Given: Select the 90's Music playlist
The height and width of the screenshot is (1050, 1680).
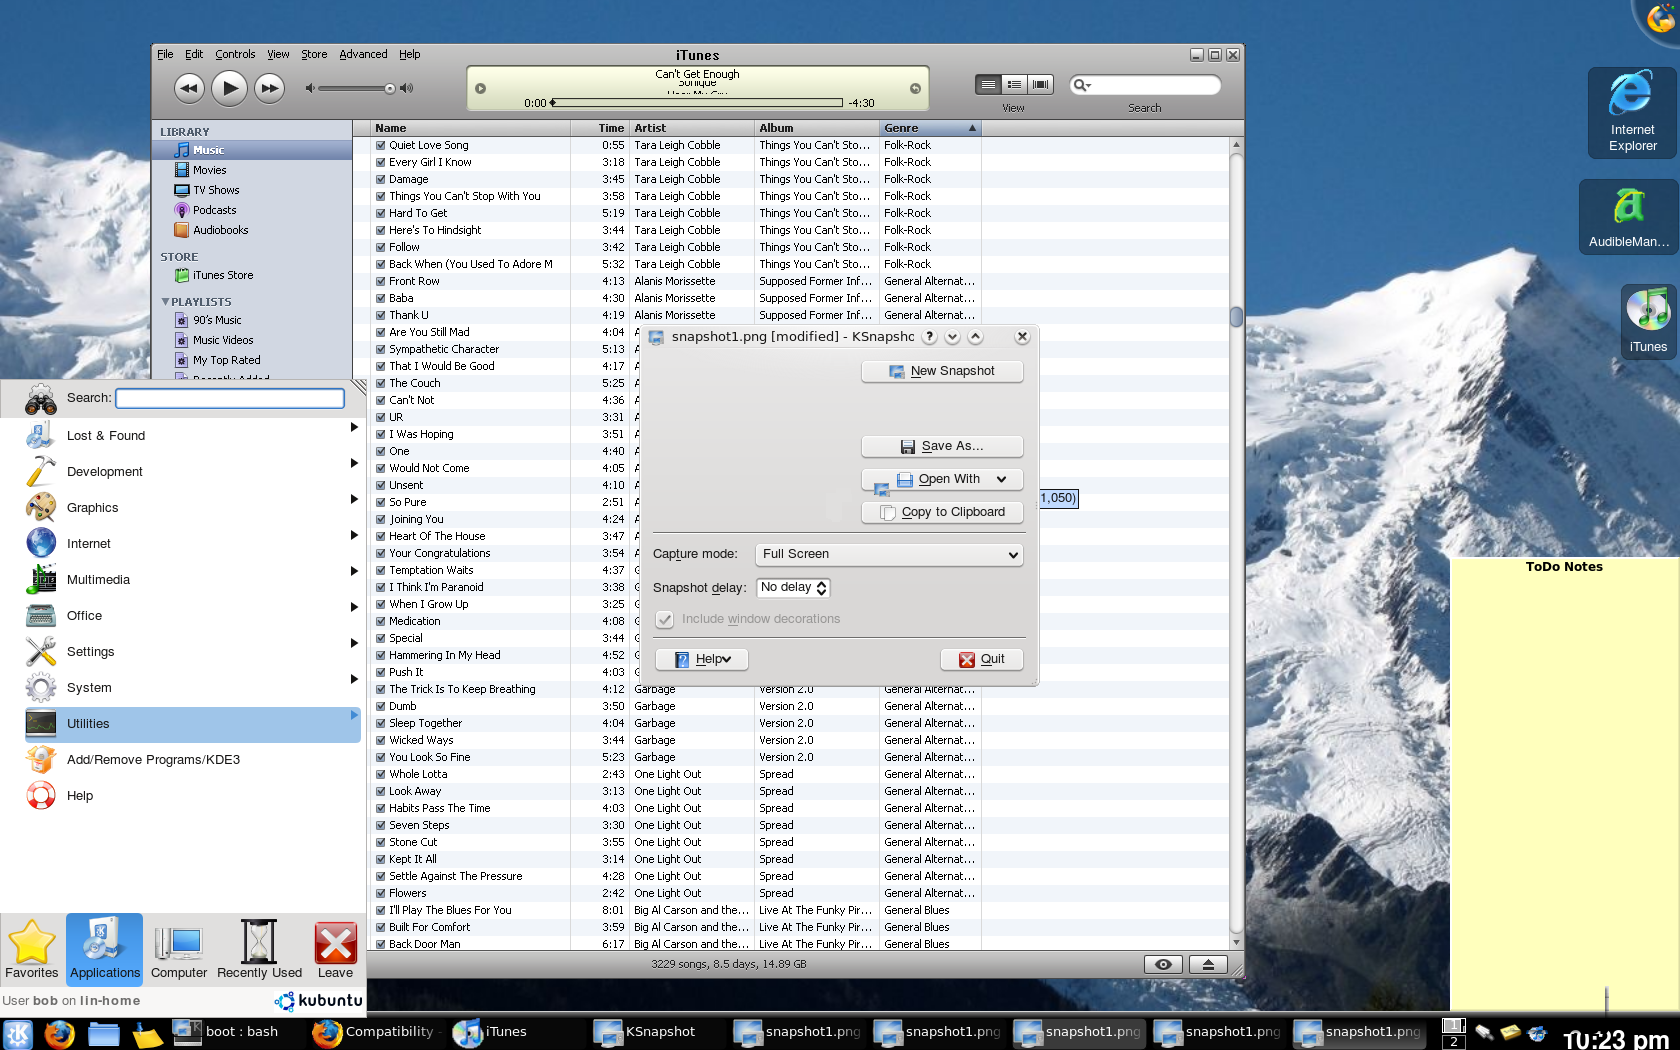Looking at the screenshot, I should point(217,320).
